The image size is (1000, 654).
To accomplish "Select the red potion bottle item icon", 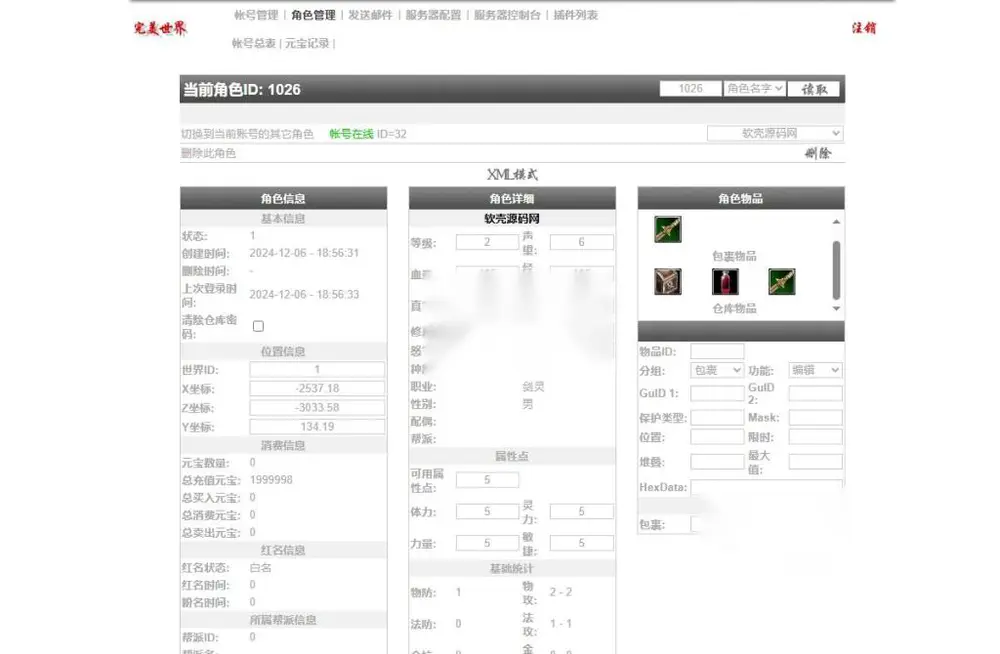I will coord(725,281).
